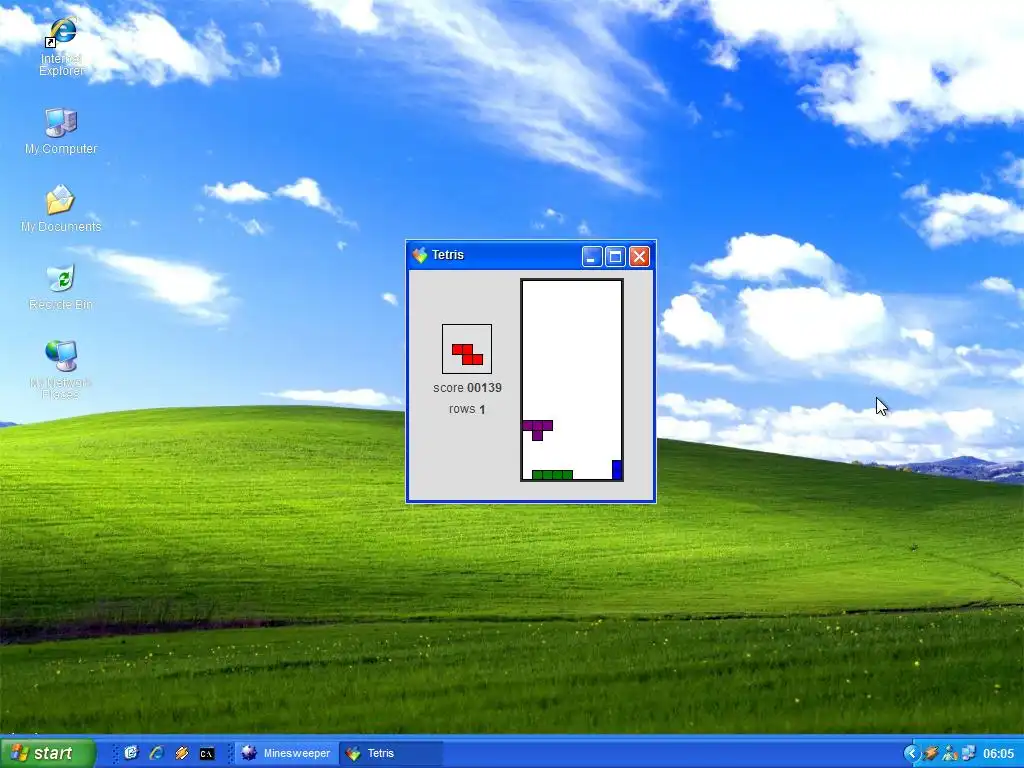
Task: Click the rows 1 counter text
Action: (467, 409)
